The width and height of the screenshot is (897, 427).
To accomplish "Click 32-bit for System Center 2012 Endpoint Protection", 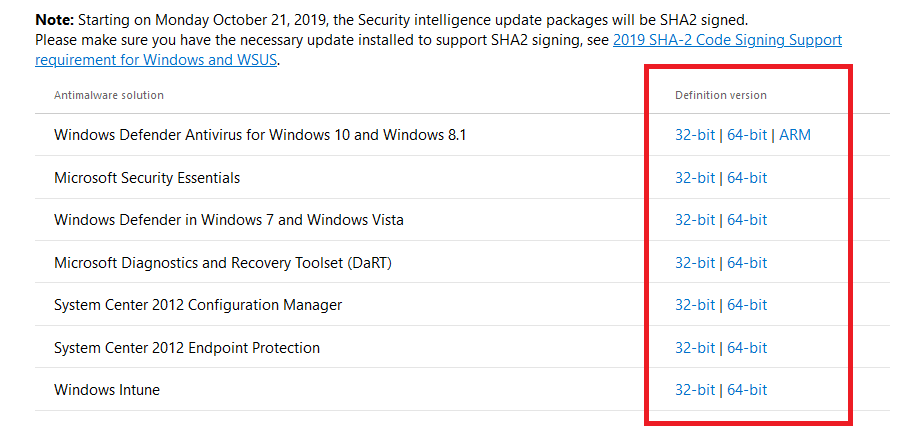I will tap(695, 347).
